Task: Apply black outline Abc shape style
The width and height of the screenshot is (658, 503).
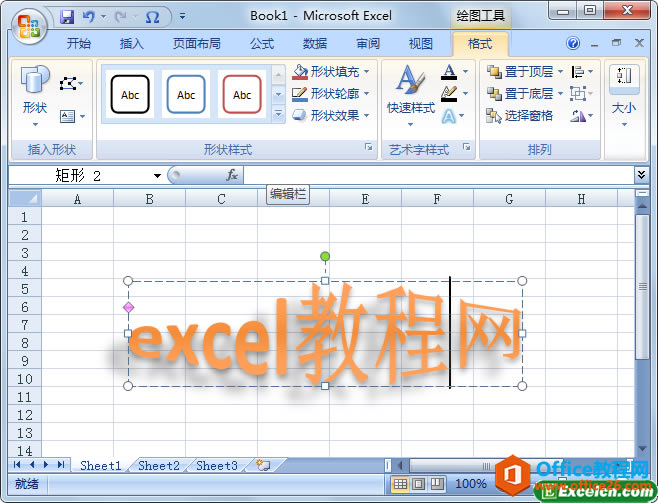Action: click(x=130, y=94)
